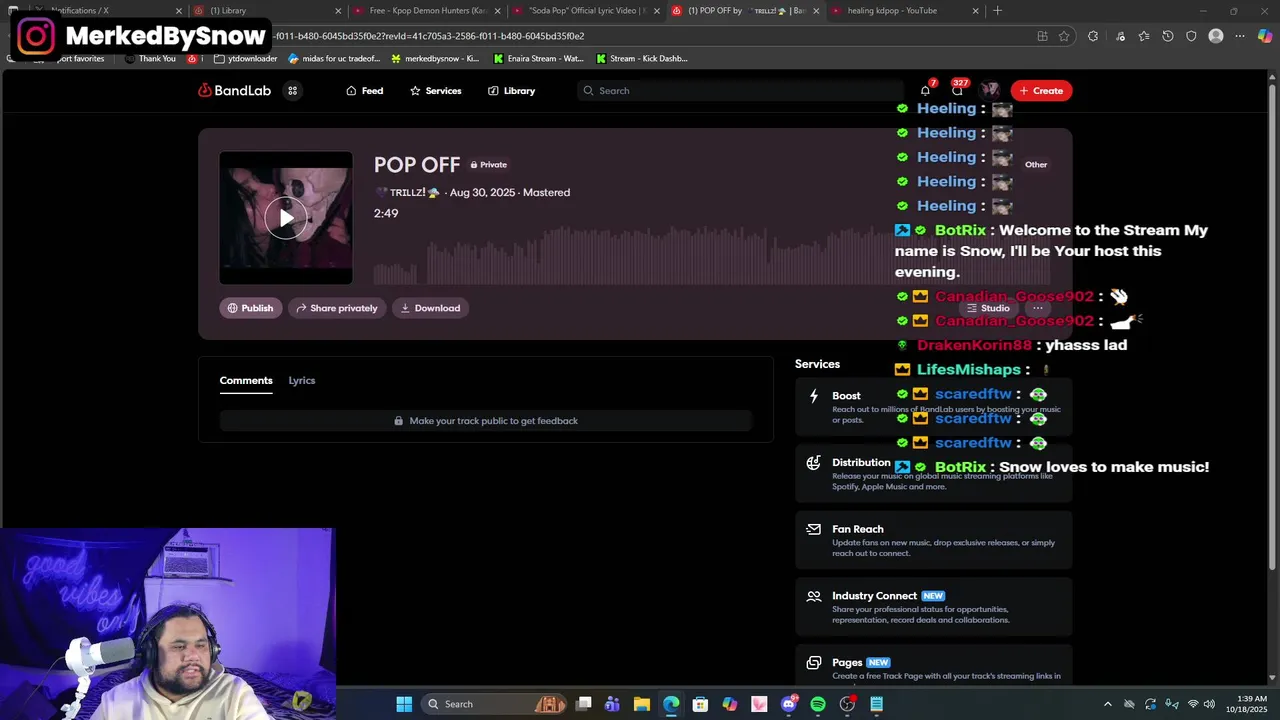The width and height of the screenshot is (1280, 720).
Task: Switch to the healing kdpop YouTube tab
Action: tap(904, 11)
